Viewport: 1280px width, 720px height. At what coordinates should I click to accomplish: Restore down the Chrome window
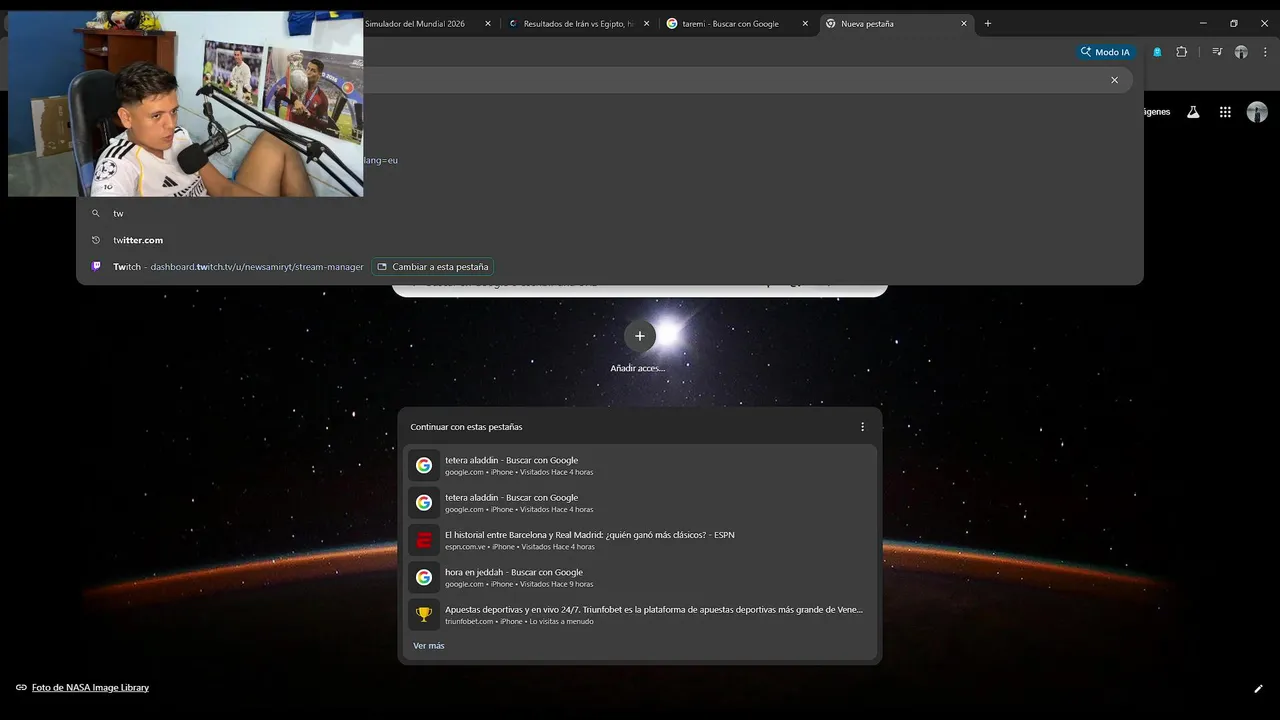click(1233, 23)
